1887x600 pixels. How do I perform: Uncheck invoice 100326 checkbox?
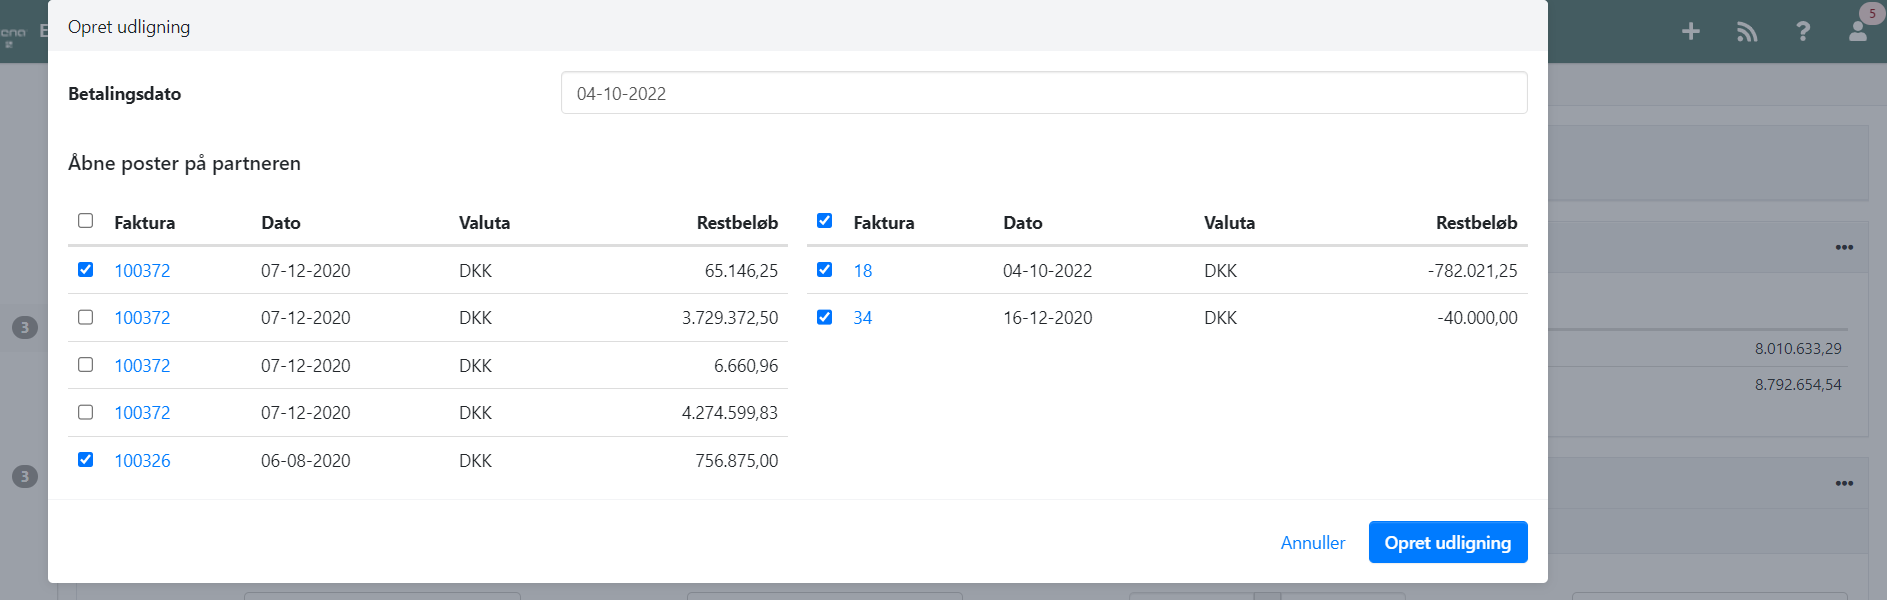[86, 460]
